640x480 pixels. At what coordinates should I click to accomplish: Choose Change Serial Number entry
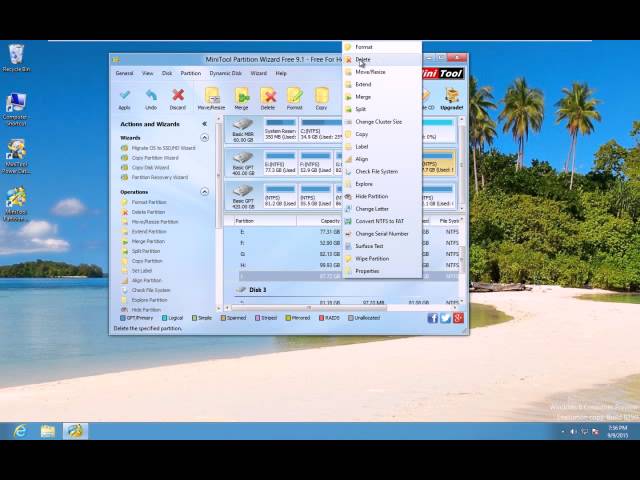pyautogui.click(x=382, y=234)
